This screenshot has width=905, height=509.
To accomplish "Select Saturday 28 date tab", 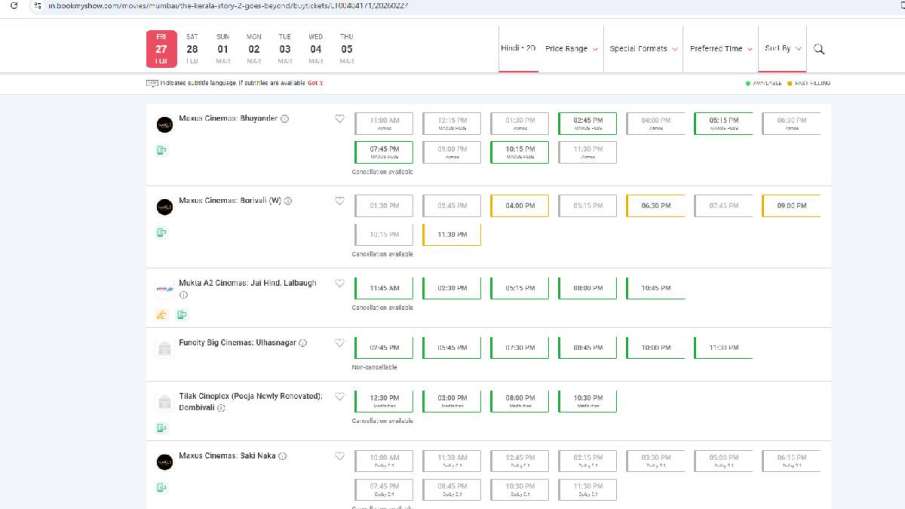I will 192,49.
